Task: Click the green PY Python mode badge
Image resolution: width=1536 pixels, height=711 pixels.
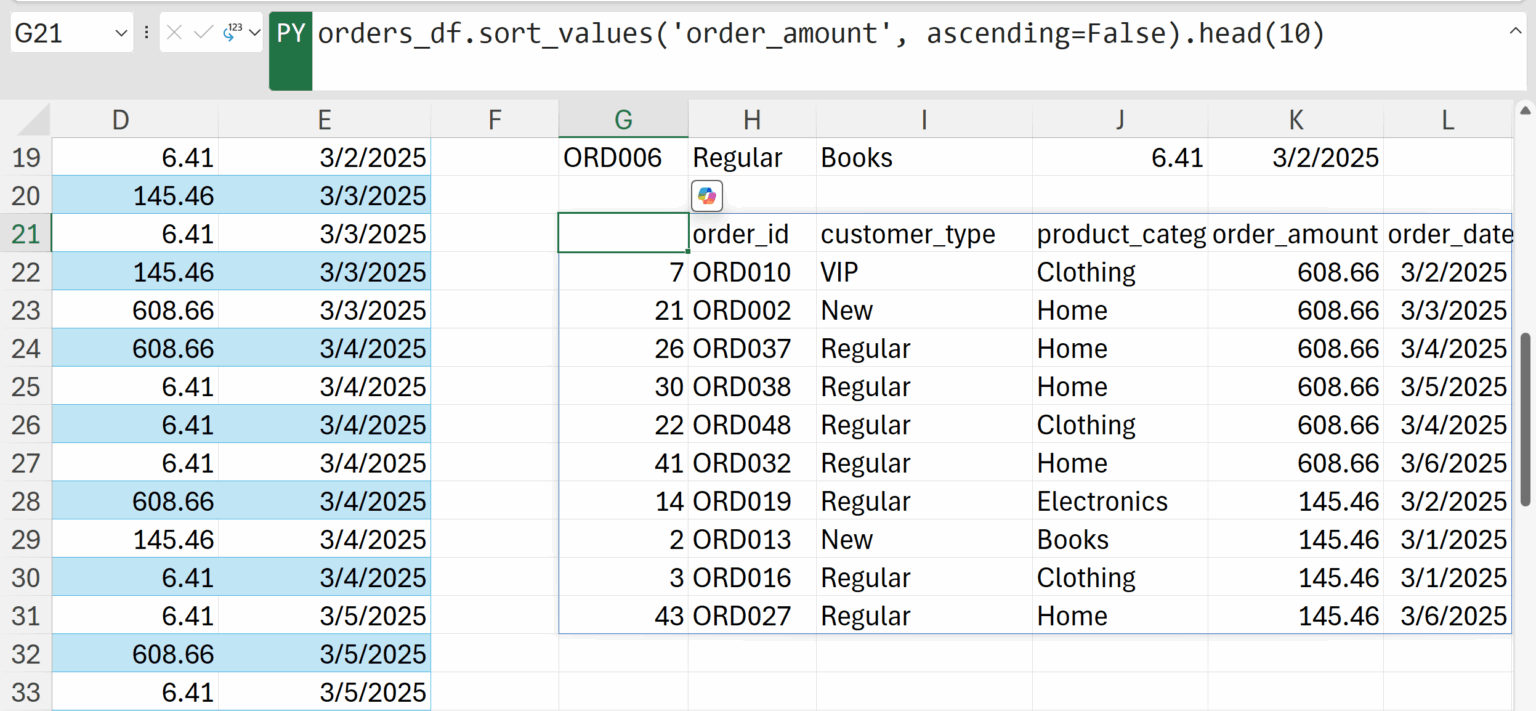Action: click(x=290, y=35)
